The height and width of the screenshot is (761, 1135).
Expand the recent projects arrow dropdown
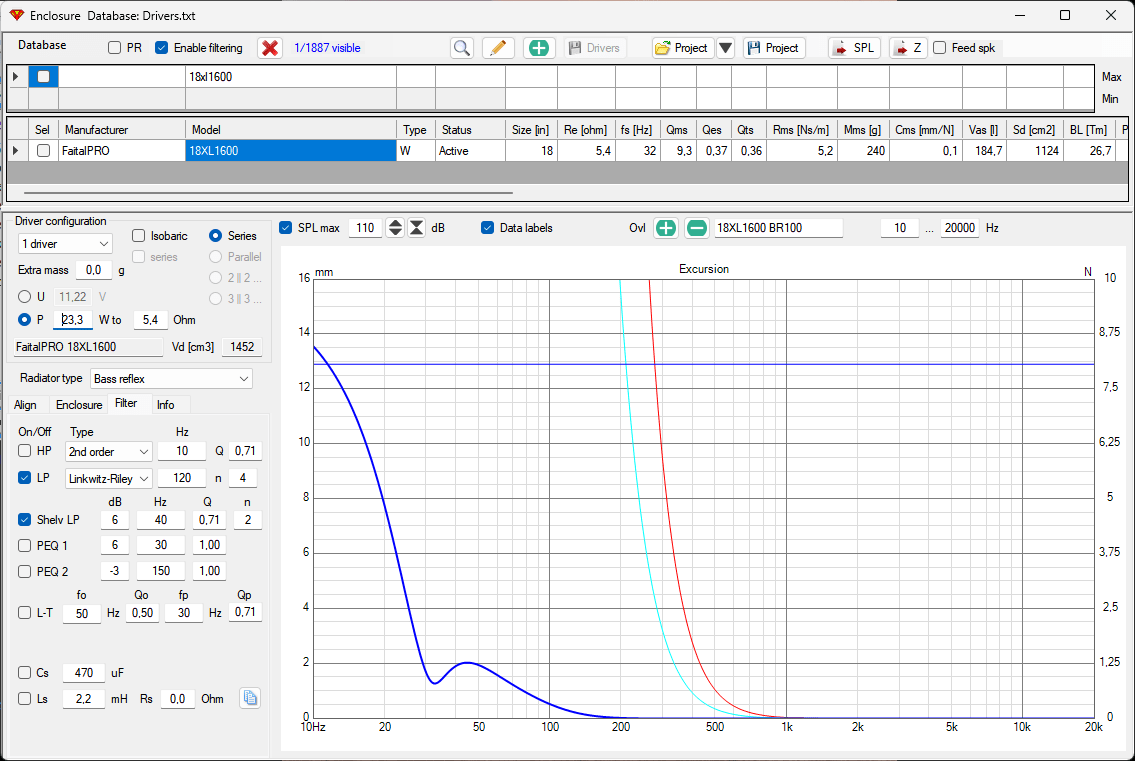[725, 48]
